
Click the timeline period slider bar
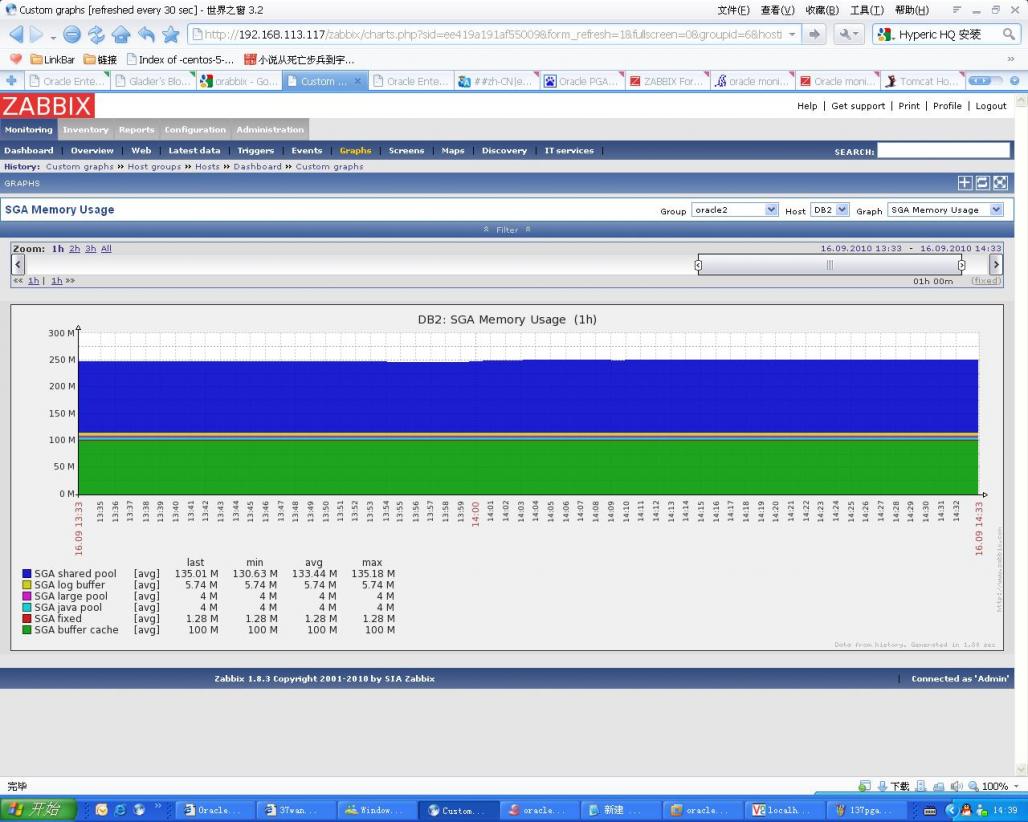pos(829,265)
